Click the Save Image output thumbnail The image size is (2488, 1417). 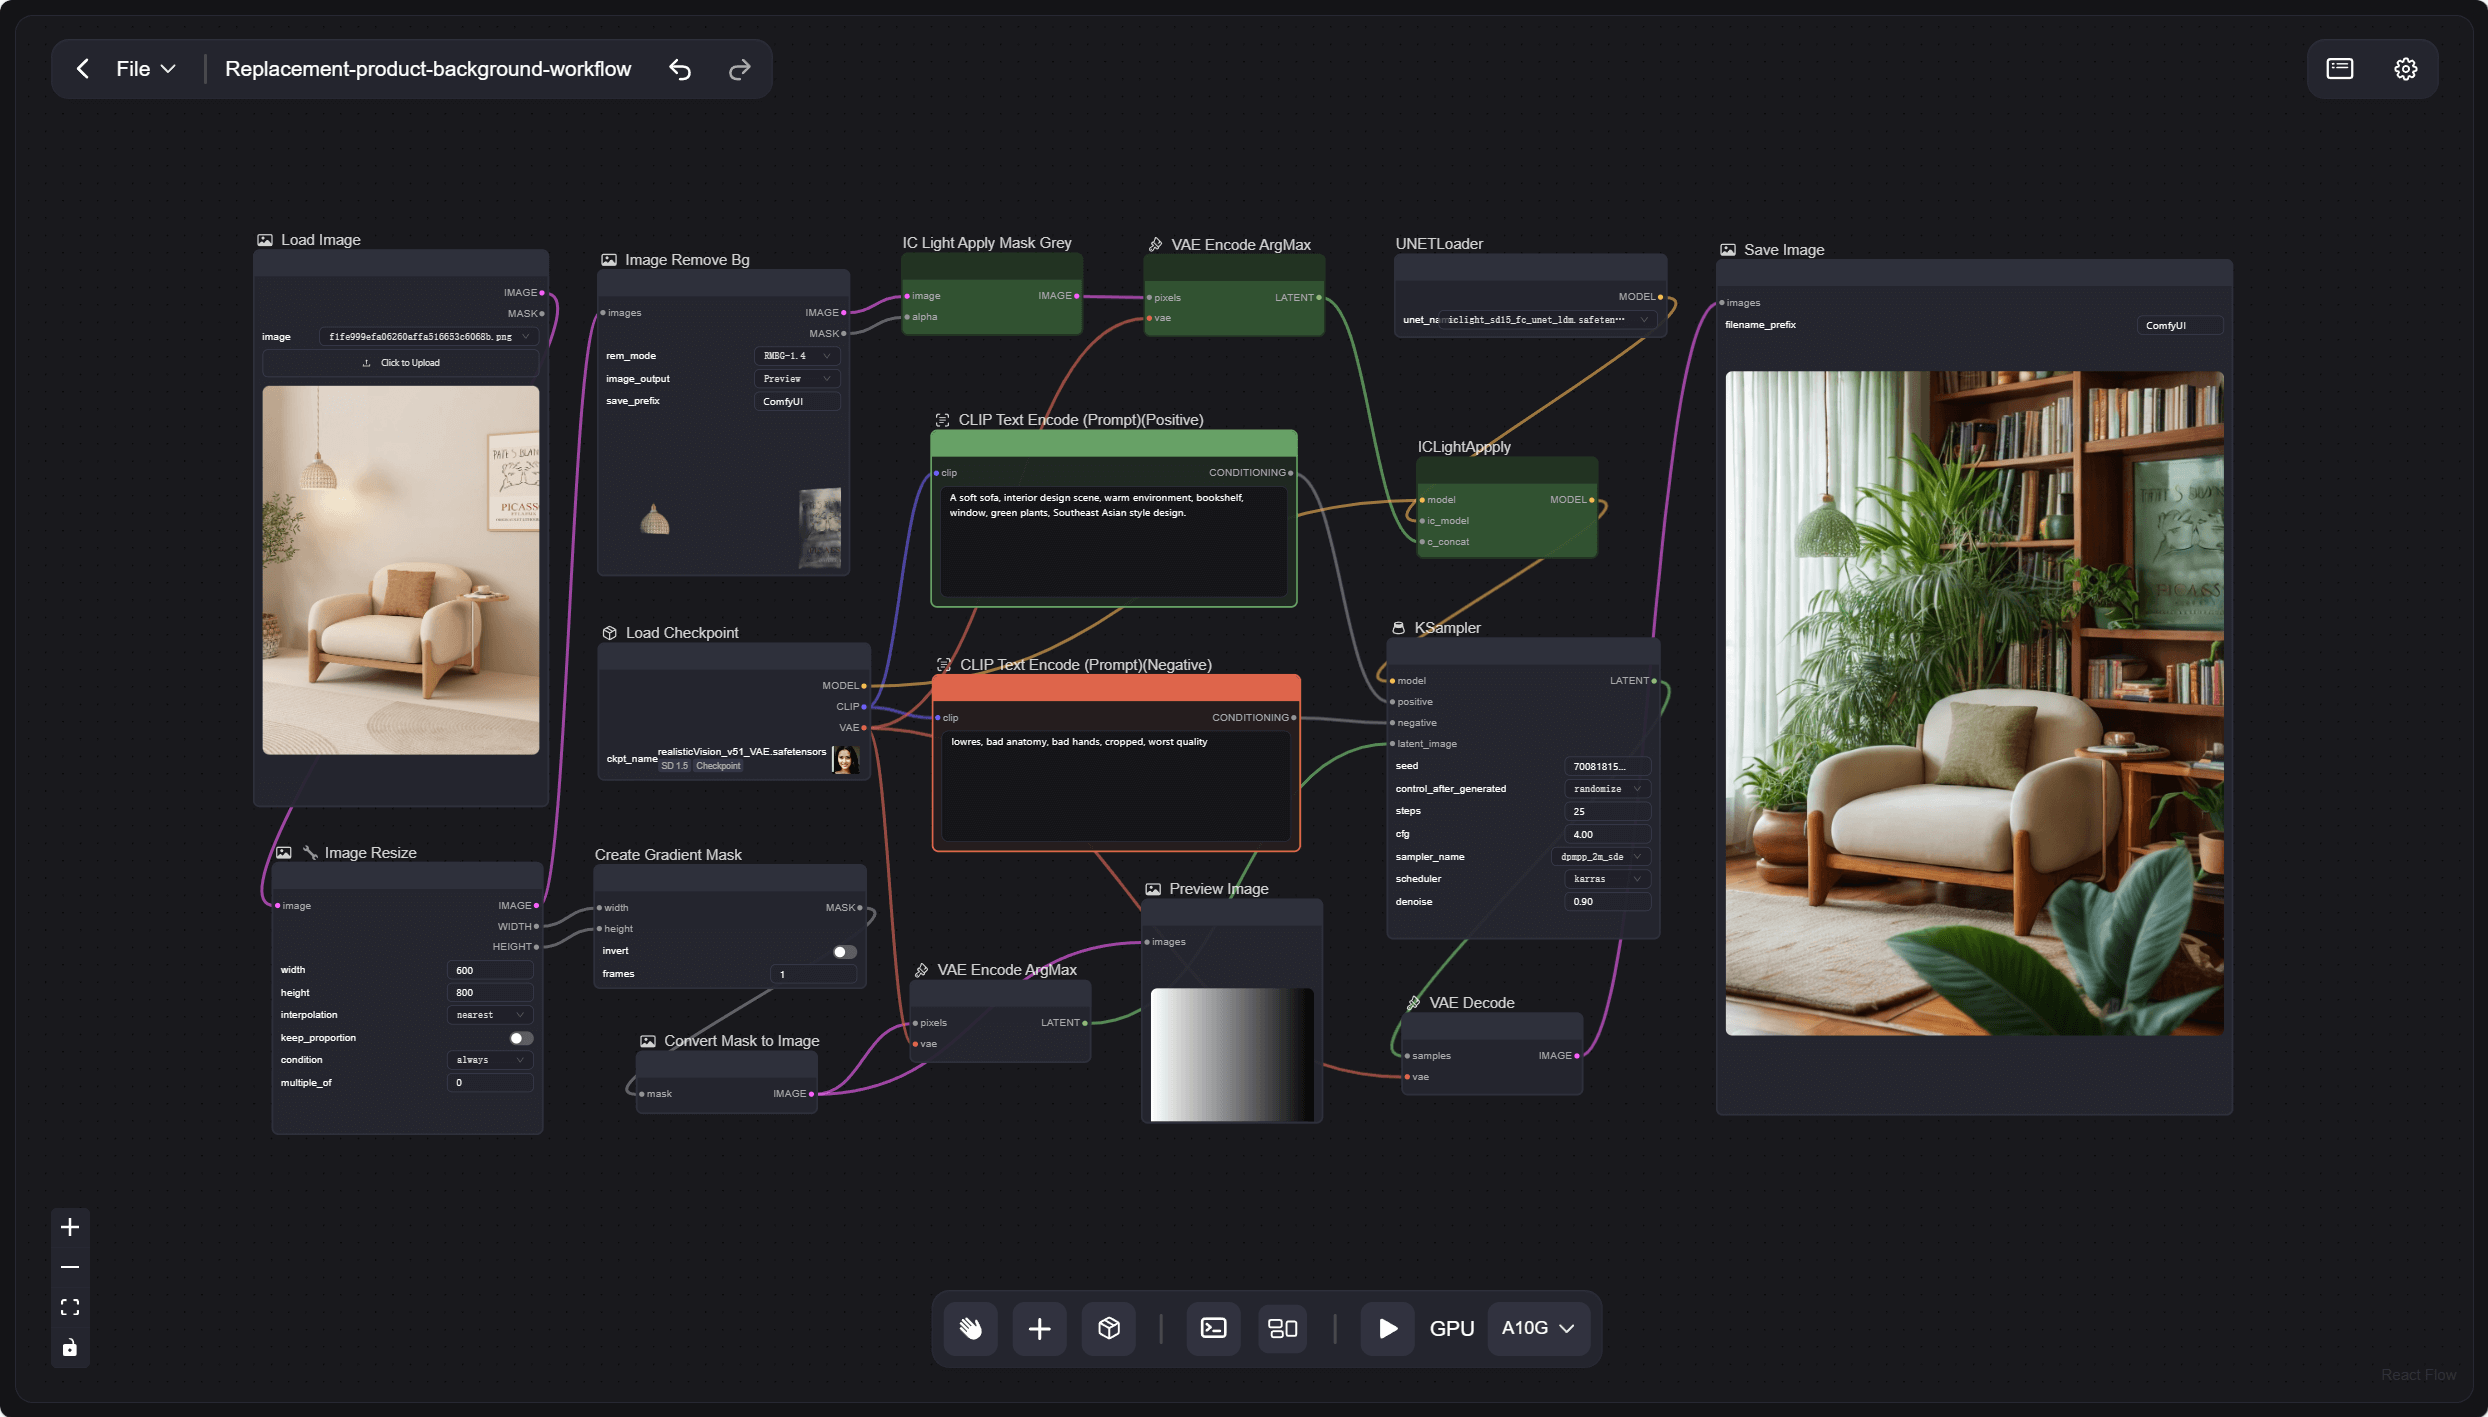point(1974,703)
